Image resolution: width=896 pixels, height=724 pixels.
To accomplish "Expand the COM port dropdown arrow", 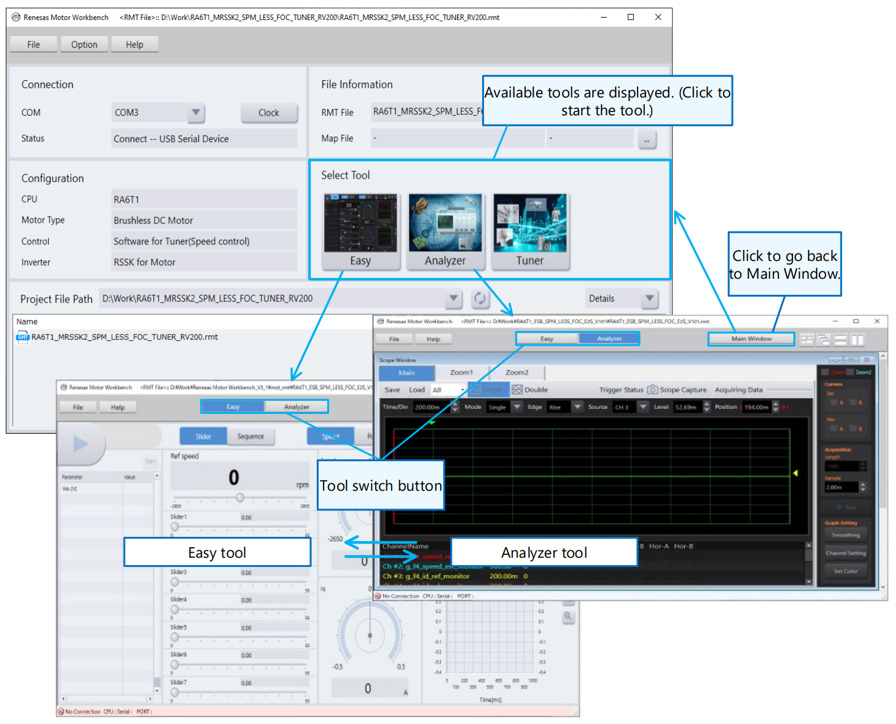I will [x=196, y=113].
